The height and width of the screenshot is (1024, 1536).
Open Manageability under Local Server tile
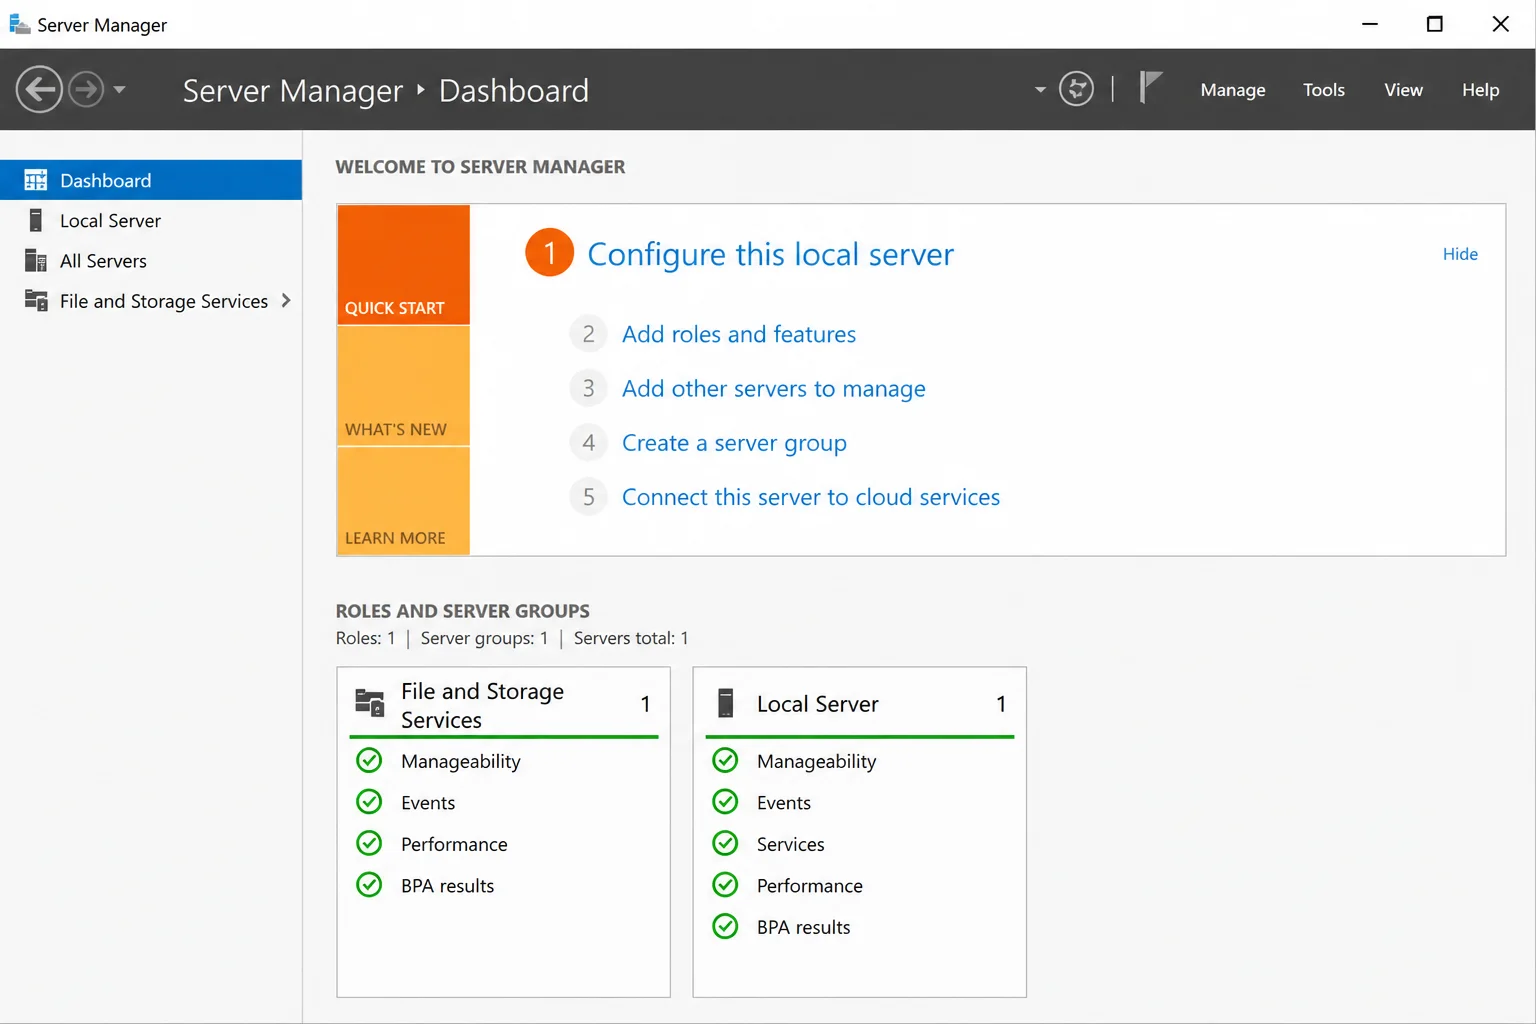pyautogui.click(x=816, y=761)
